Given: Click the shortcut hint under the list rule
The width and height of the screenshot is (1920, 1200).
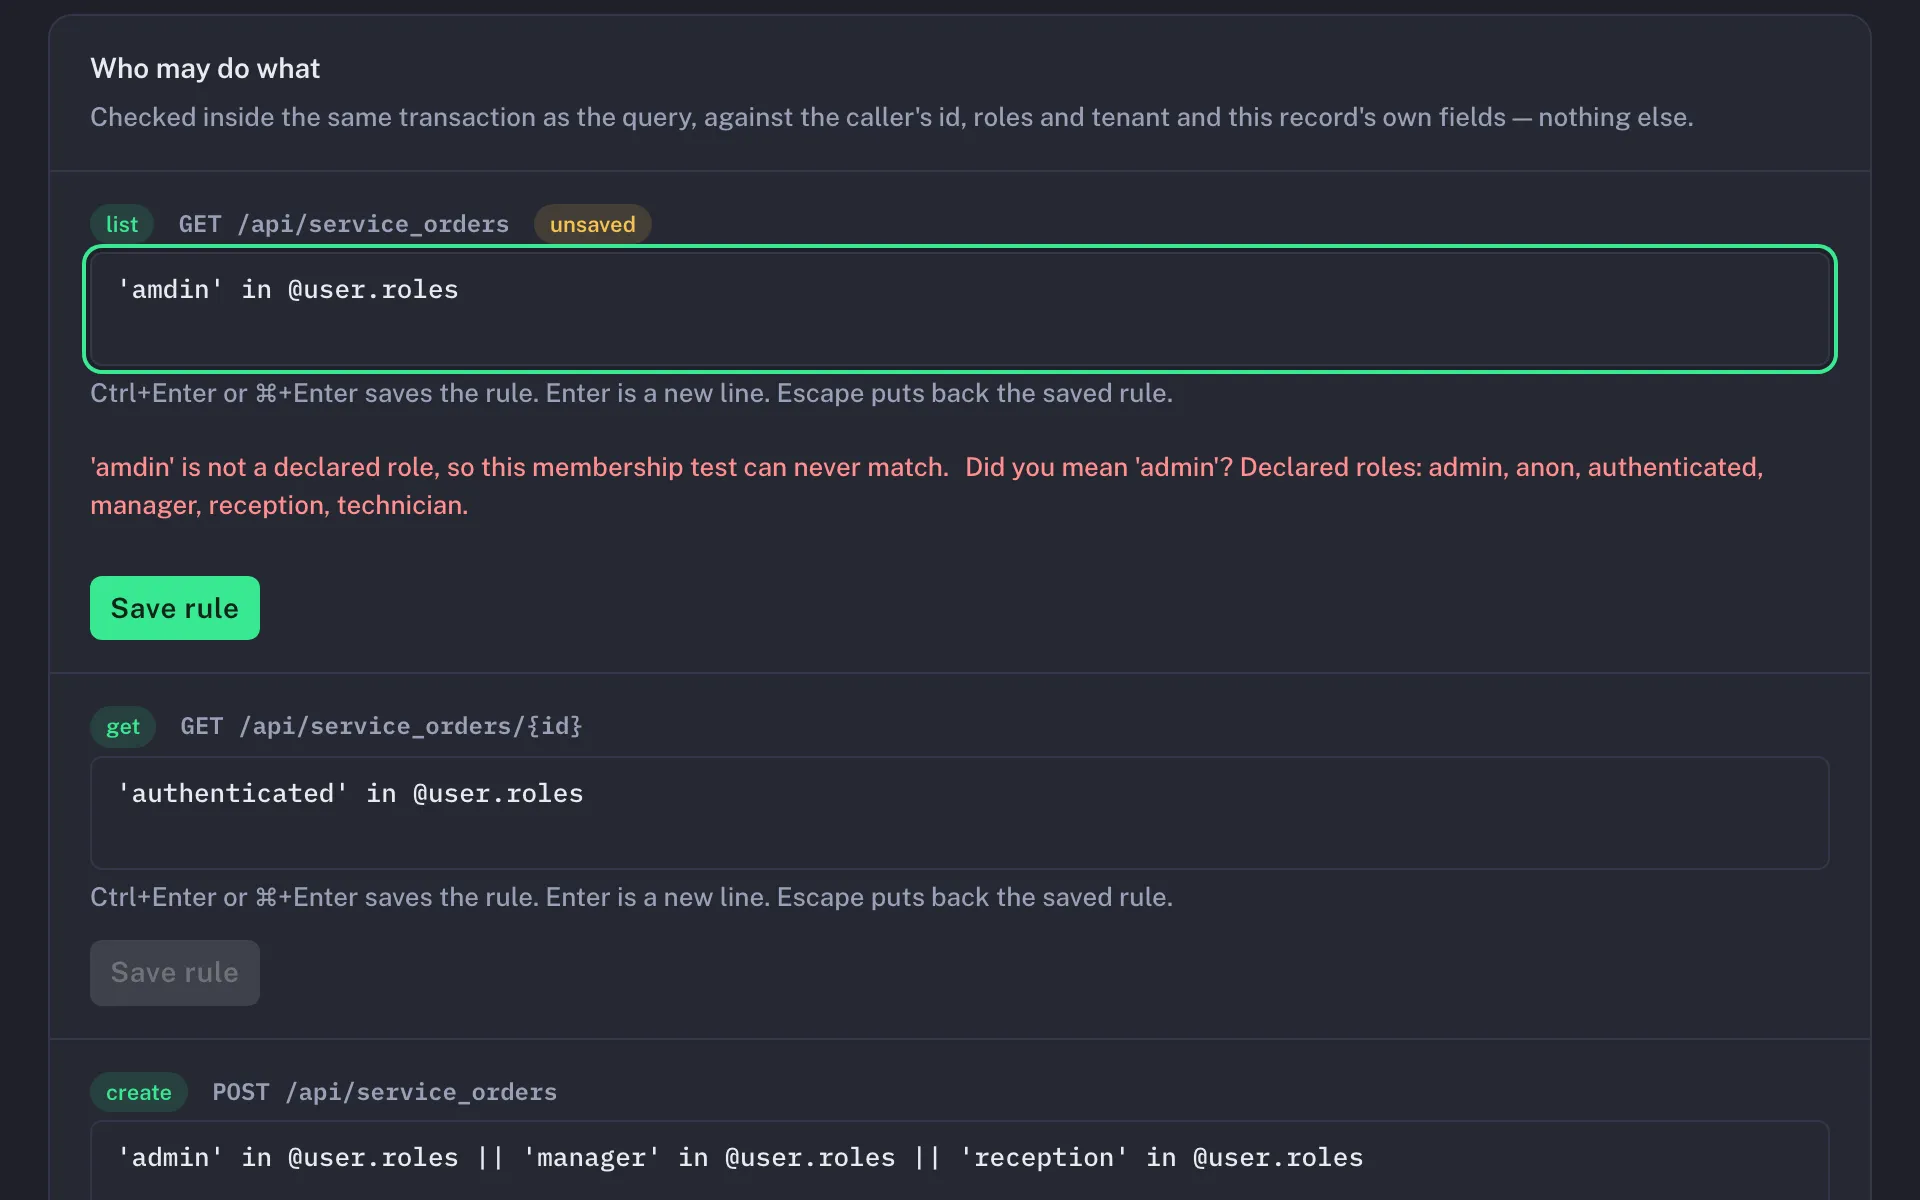Looking at the screenshot, I should coord(631,393).
